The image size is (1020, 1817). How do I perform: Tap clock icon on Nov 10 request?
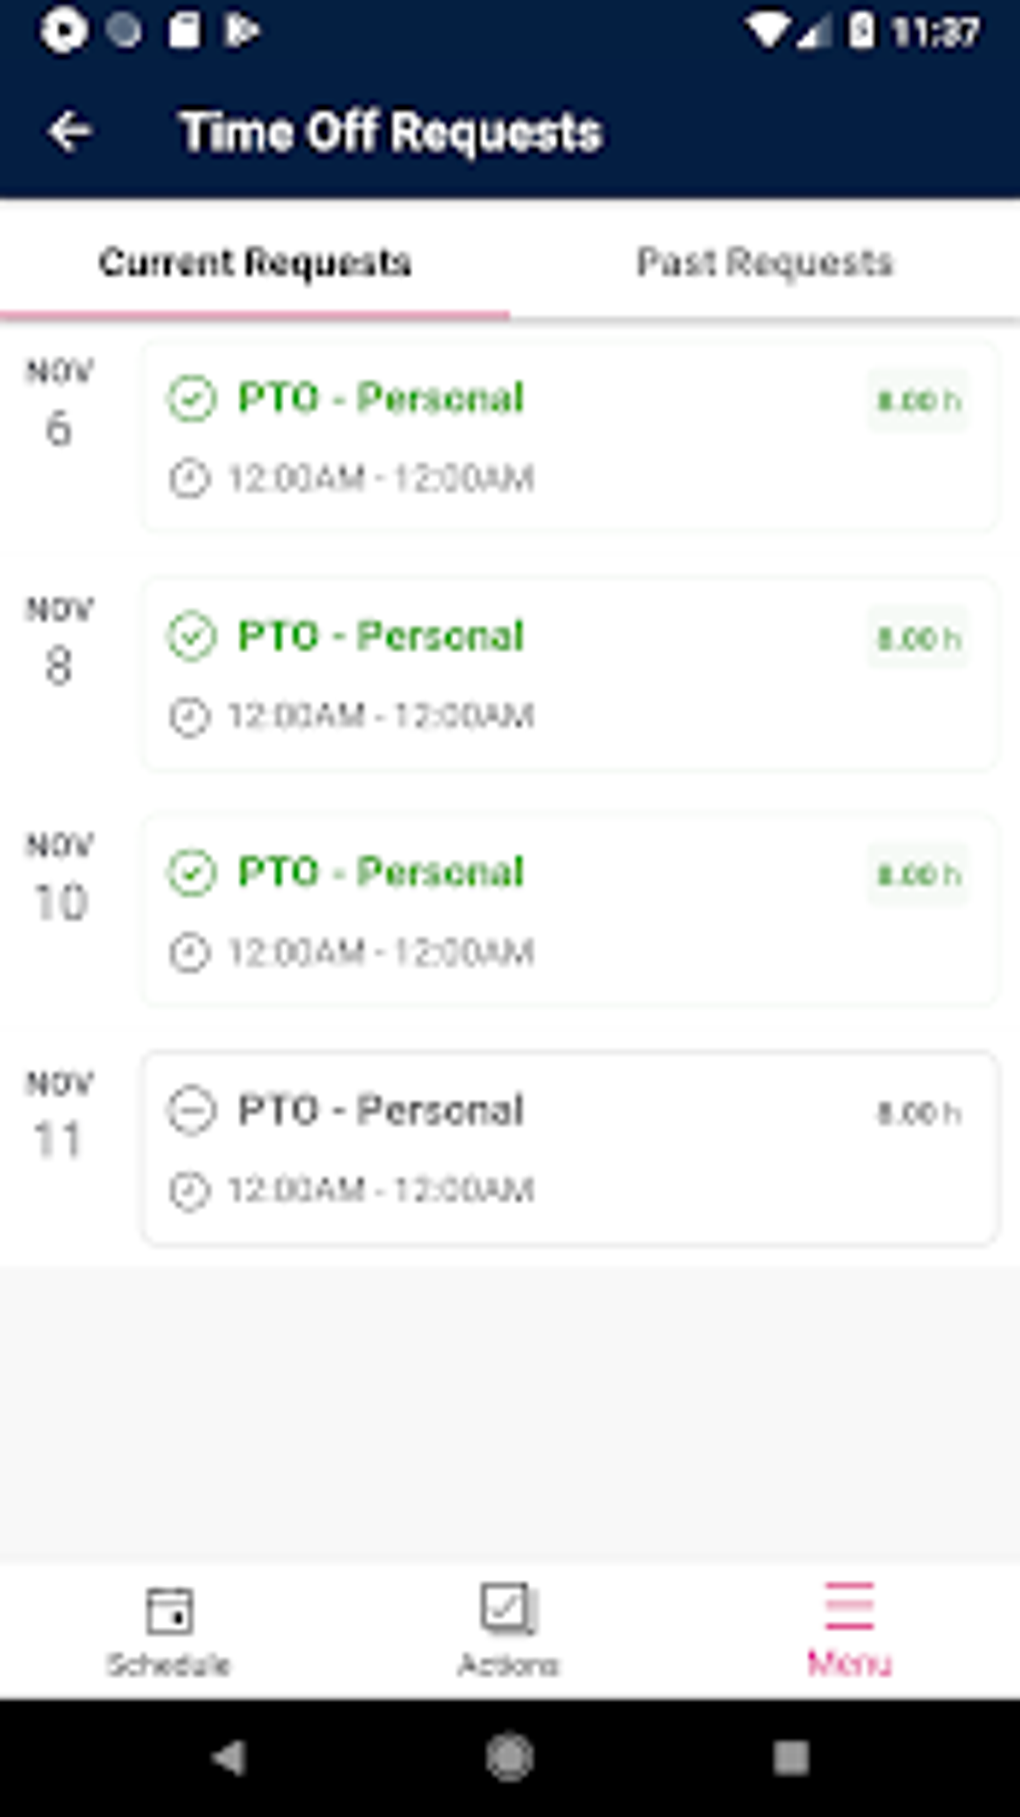click(189, 953)
